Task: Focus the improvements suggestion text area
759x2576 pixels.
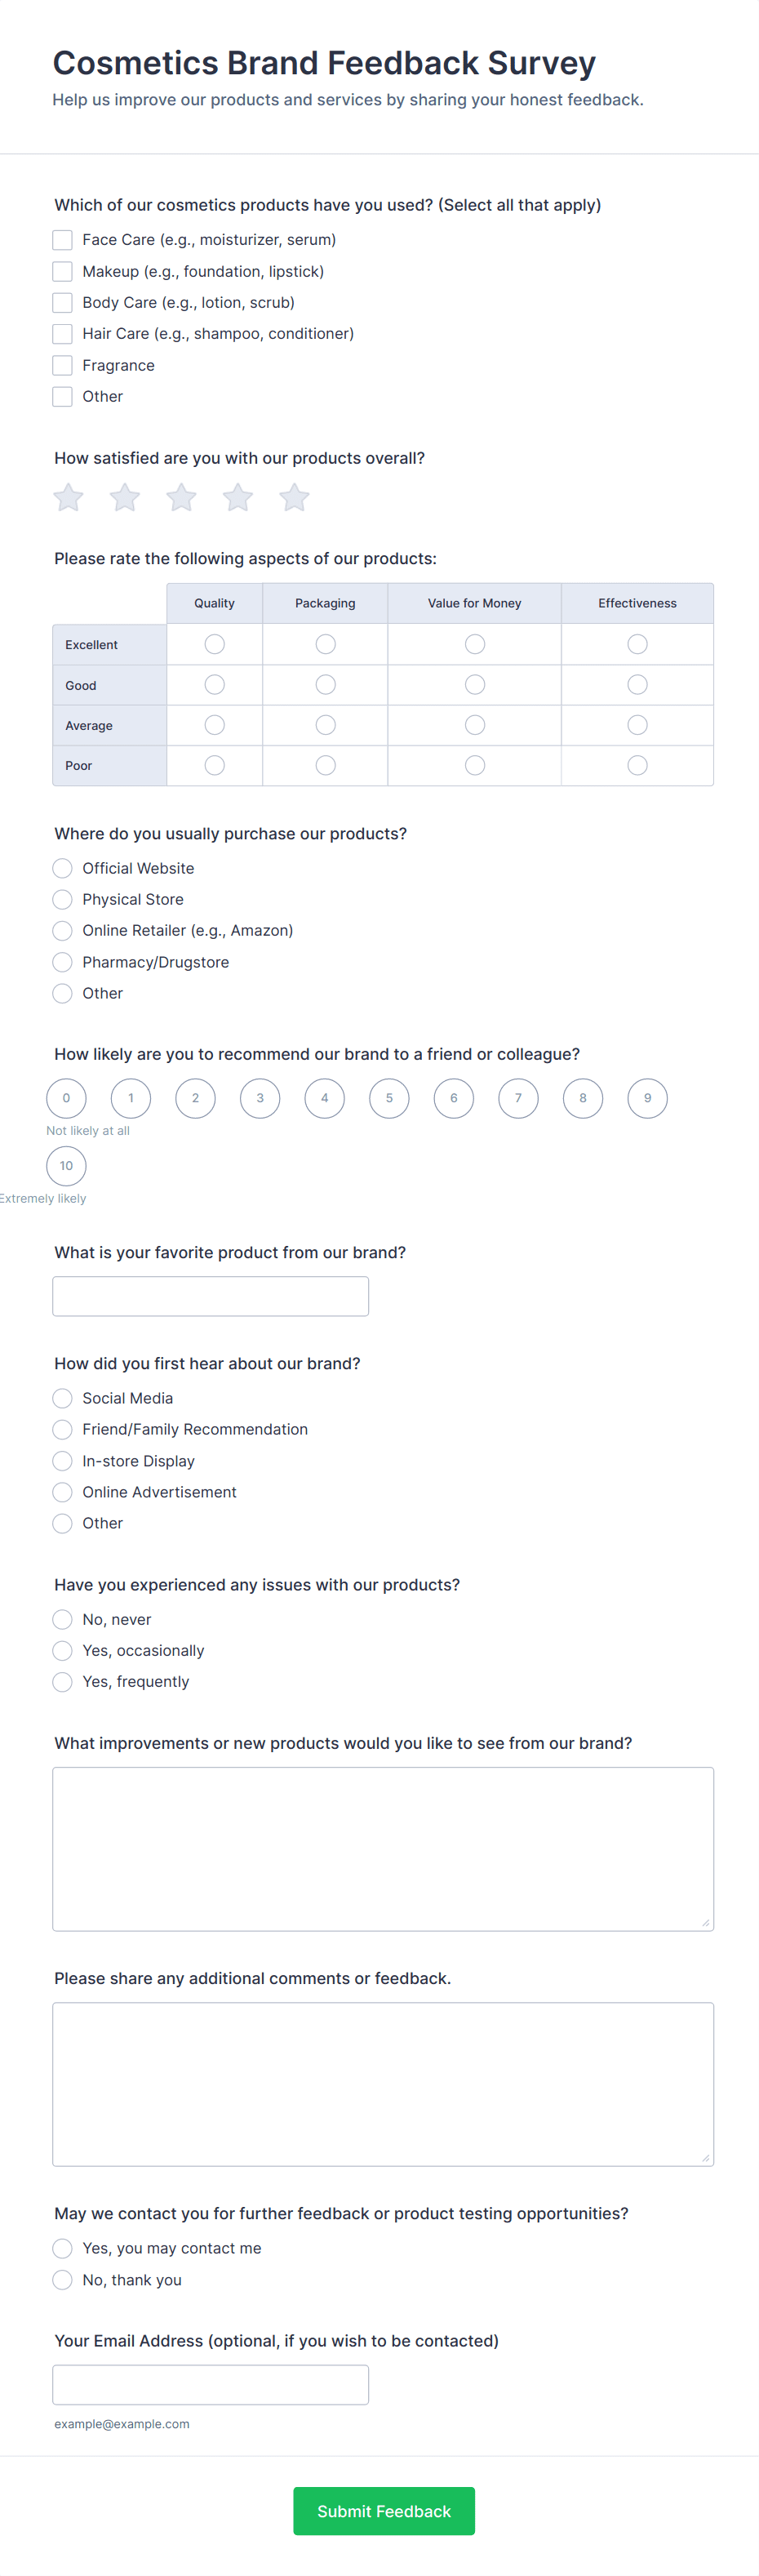Action: click(383, 1848)
